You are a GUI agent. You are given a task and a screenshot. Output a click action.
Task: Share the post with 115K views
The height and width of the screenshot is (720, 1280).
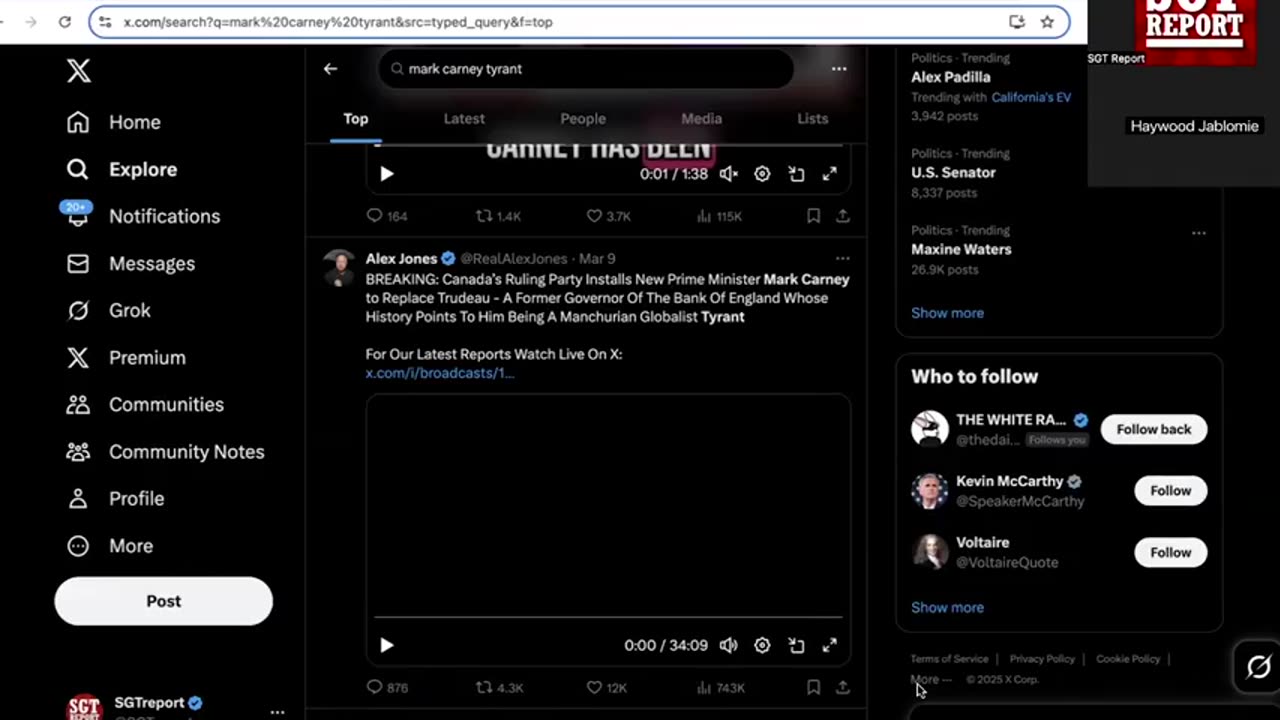pos(843,216)
